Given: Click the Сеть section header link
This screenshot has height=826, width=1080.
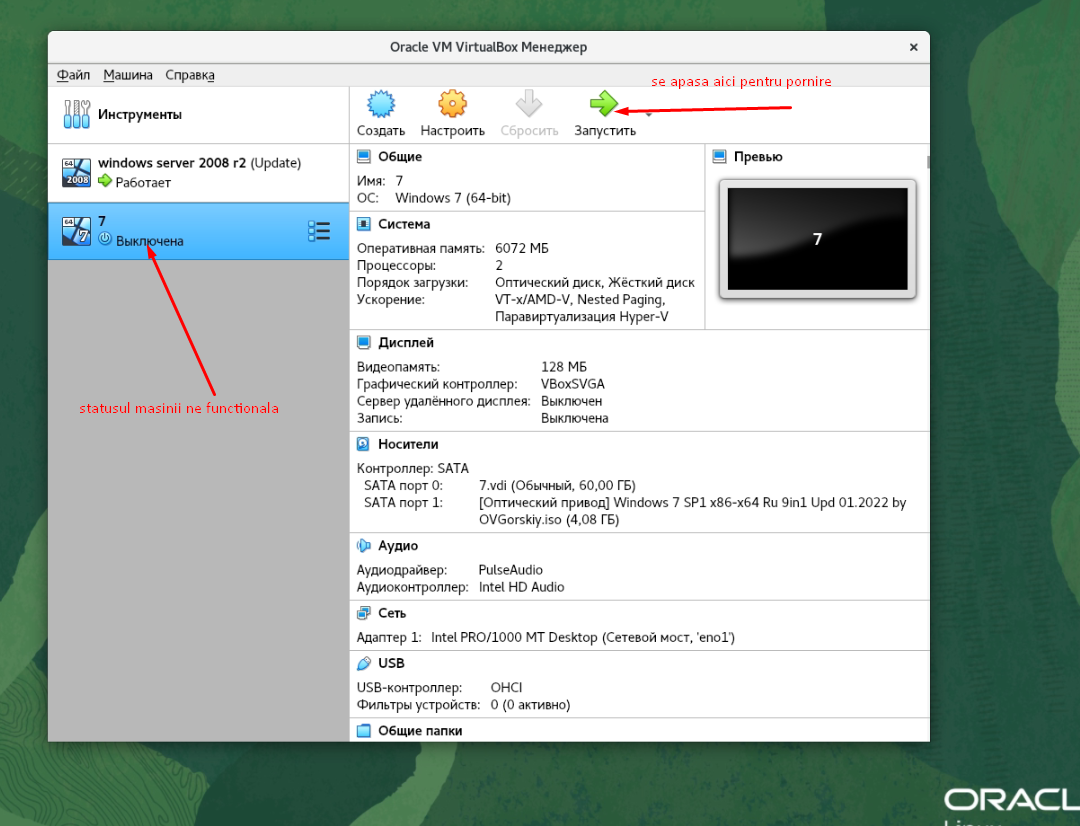Looking at the screenshot, I should (392, 613).
